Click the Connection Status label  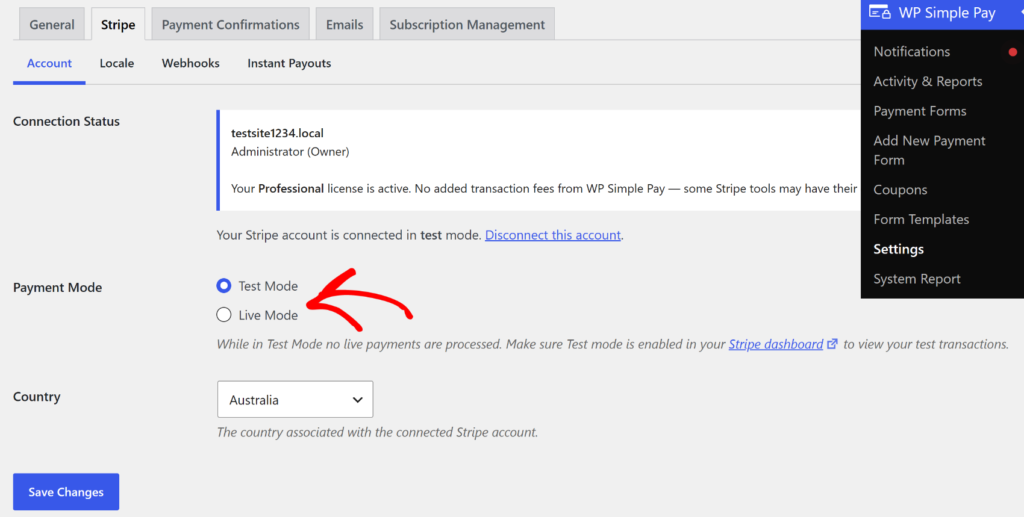tap(66, 121)
